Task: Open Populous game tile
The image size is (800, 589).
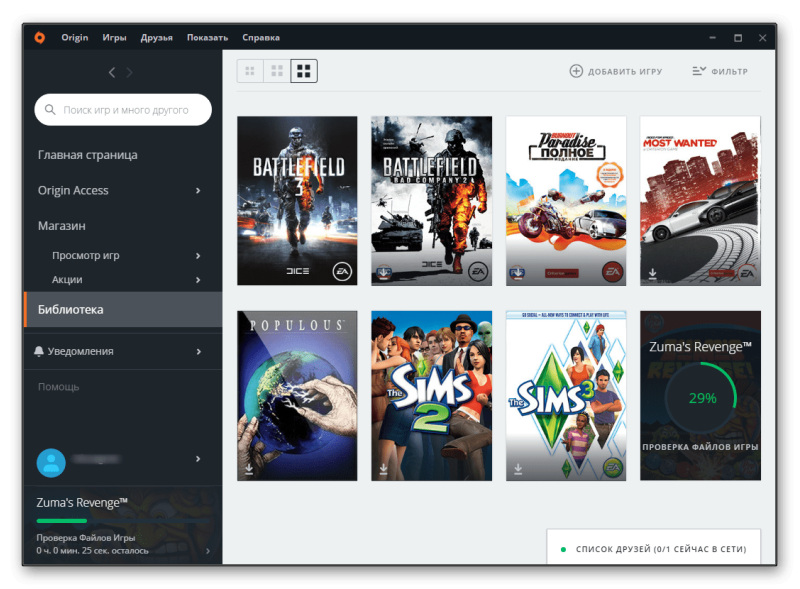Action: click(297, 396)
